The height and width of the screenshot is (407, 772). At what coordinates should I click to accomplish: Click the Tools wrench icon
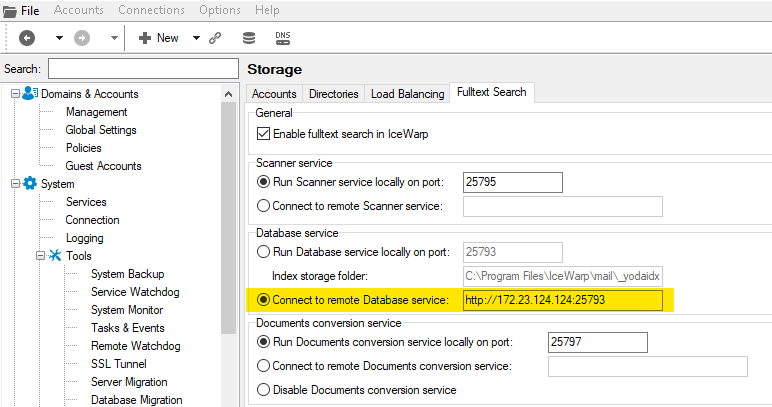point(55,255)
